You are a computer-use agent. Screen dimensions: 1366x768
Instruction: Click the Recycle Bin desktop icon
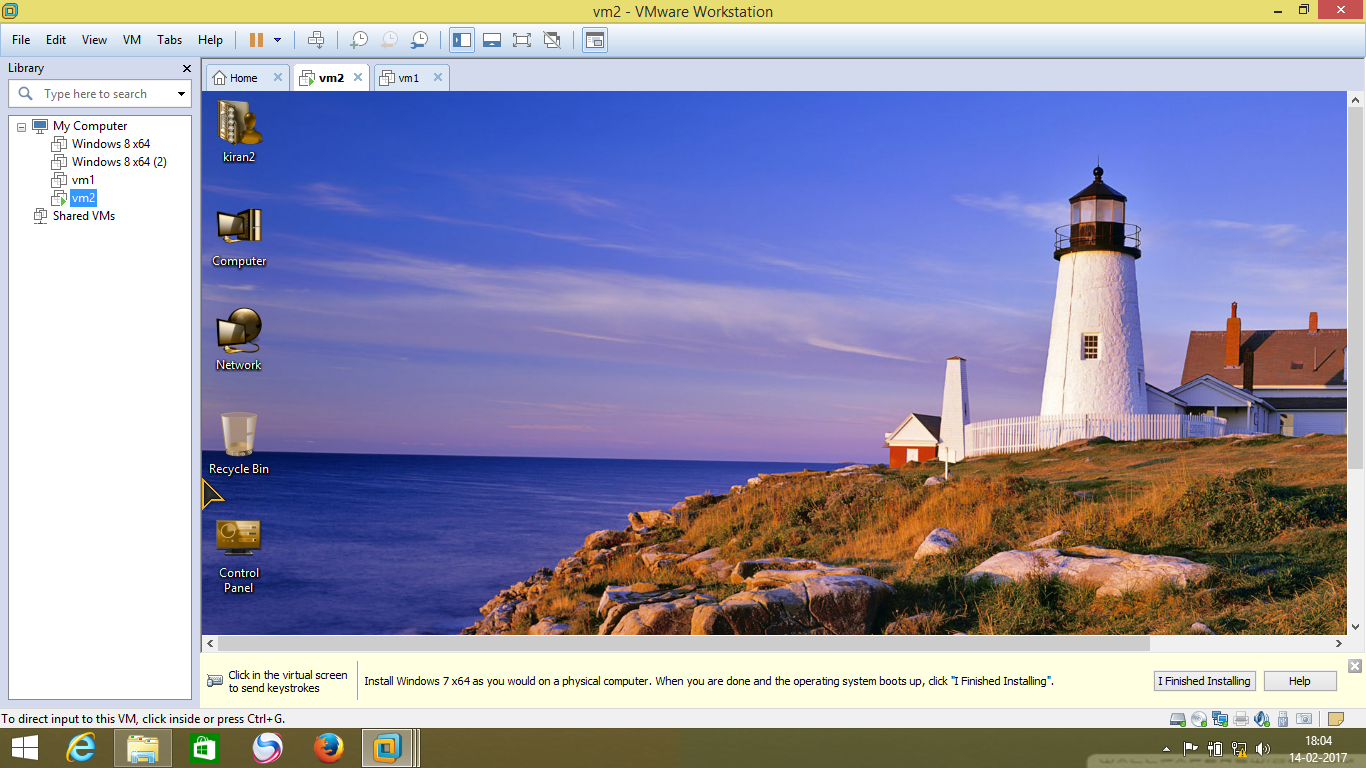coord(239,444)
